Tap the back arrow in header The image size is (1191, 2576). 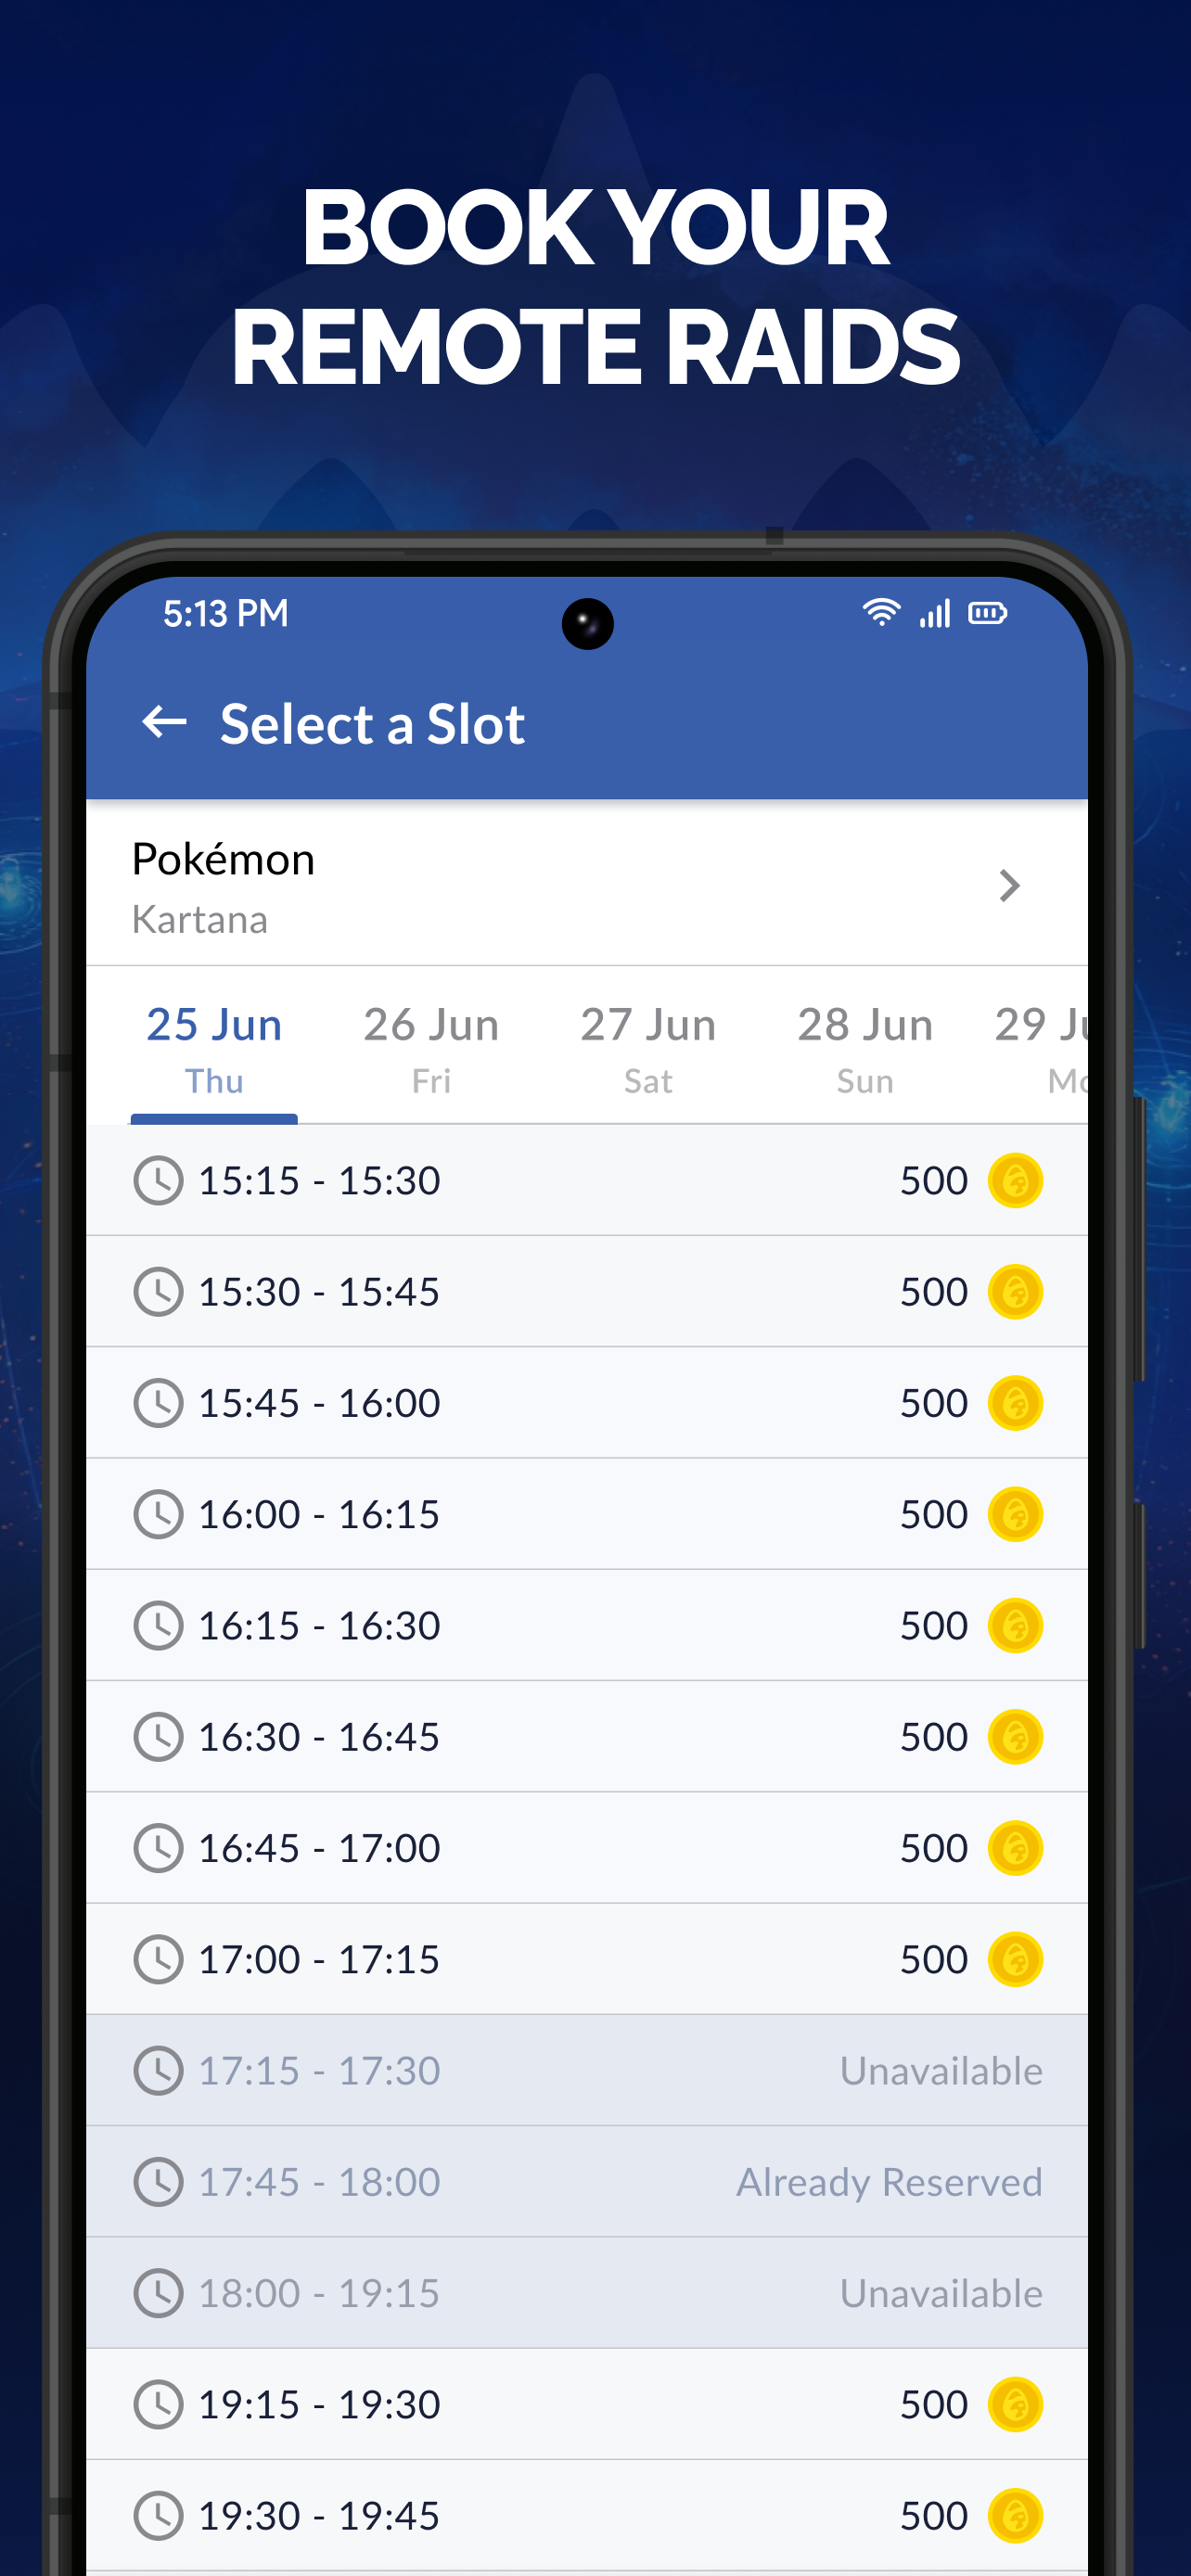click(x=165, y=721)
